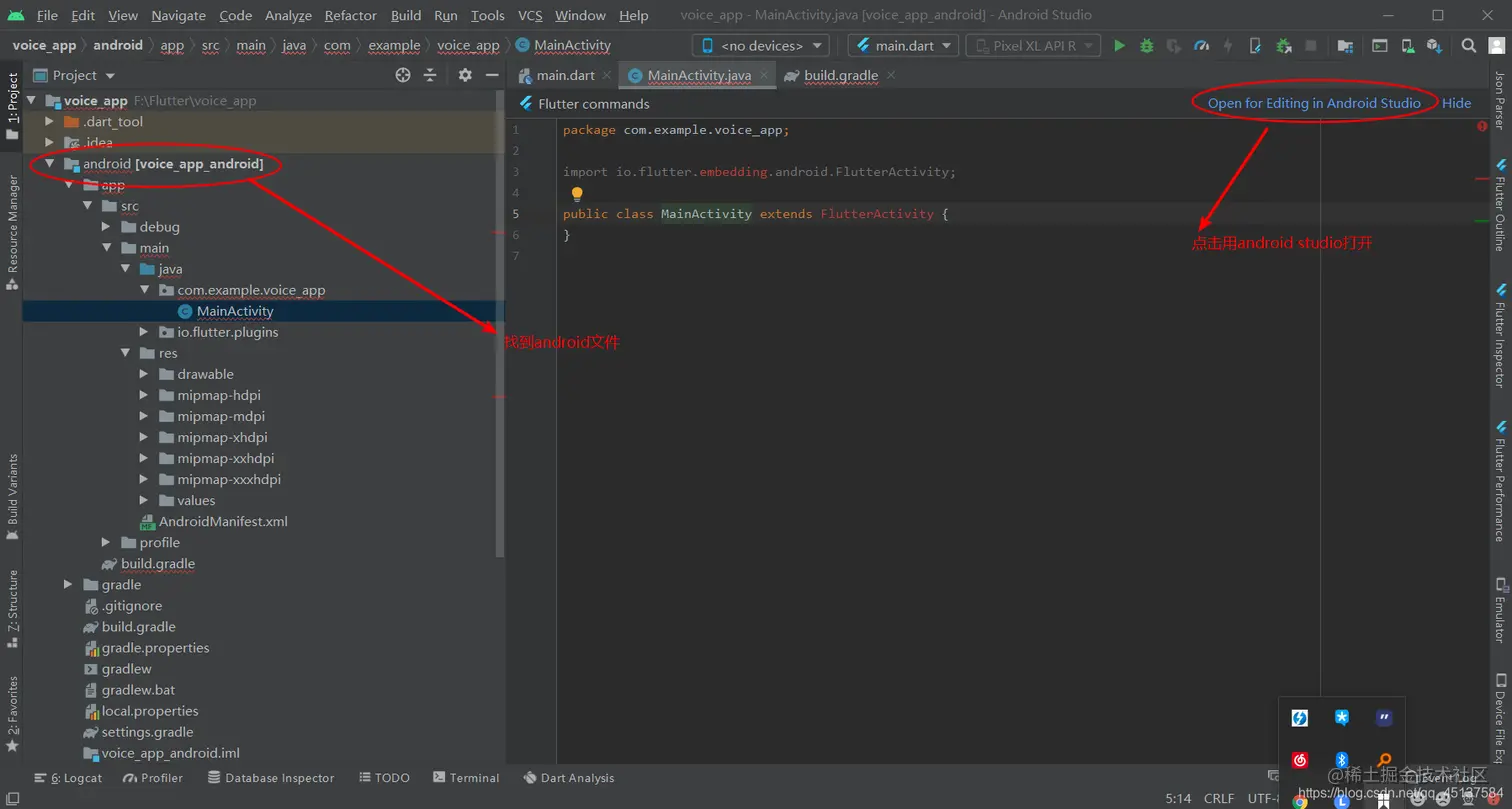Hide the Project panel with minus icon

coord(492,75)
